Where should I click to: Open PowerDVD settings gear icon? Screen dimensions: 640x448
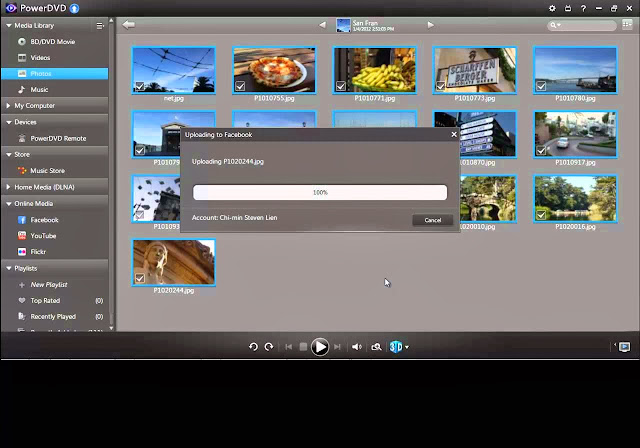pos(552,8)
